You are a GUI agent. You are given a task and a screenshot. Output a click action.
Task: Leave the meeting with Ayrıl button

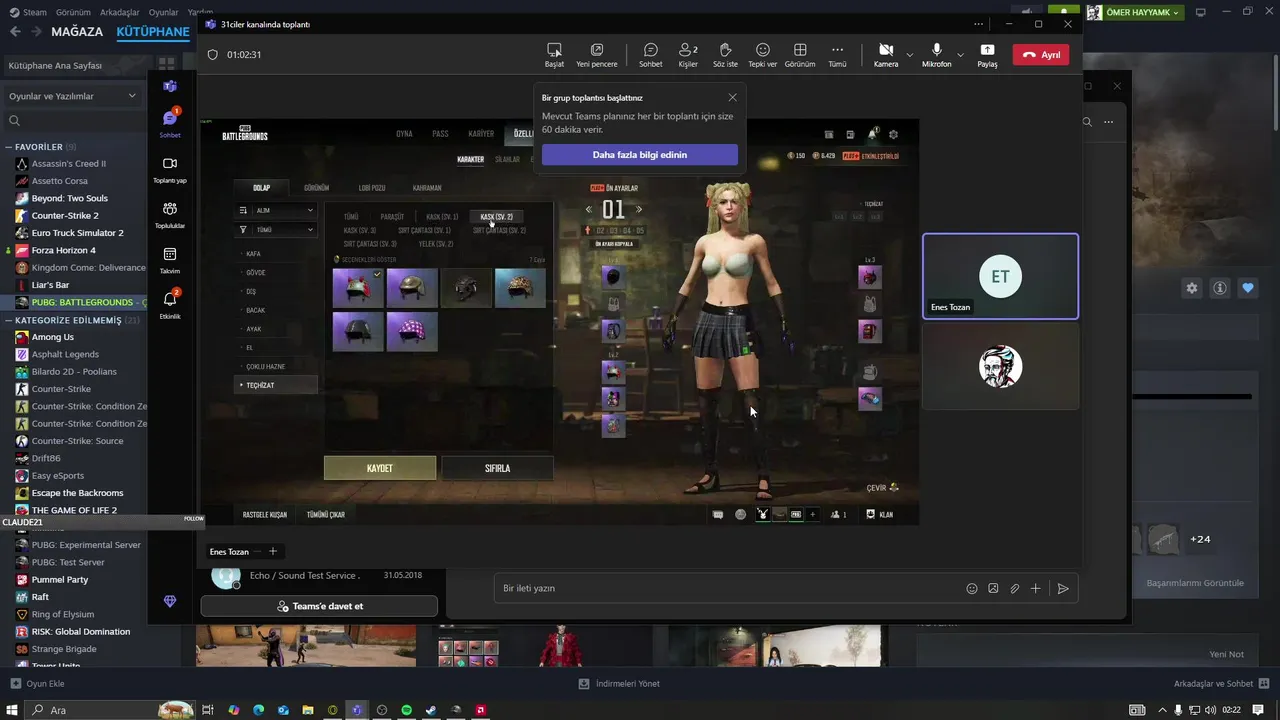(x=1041, y=55)
